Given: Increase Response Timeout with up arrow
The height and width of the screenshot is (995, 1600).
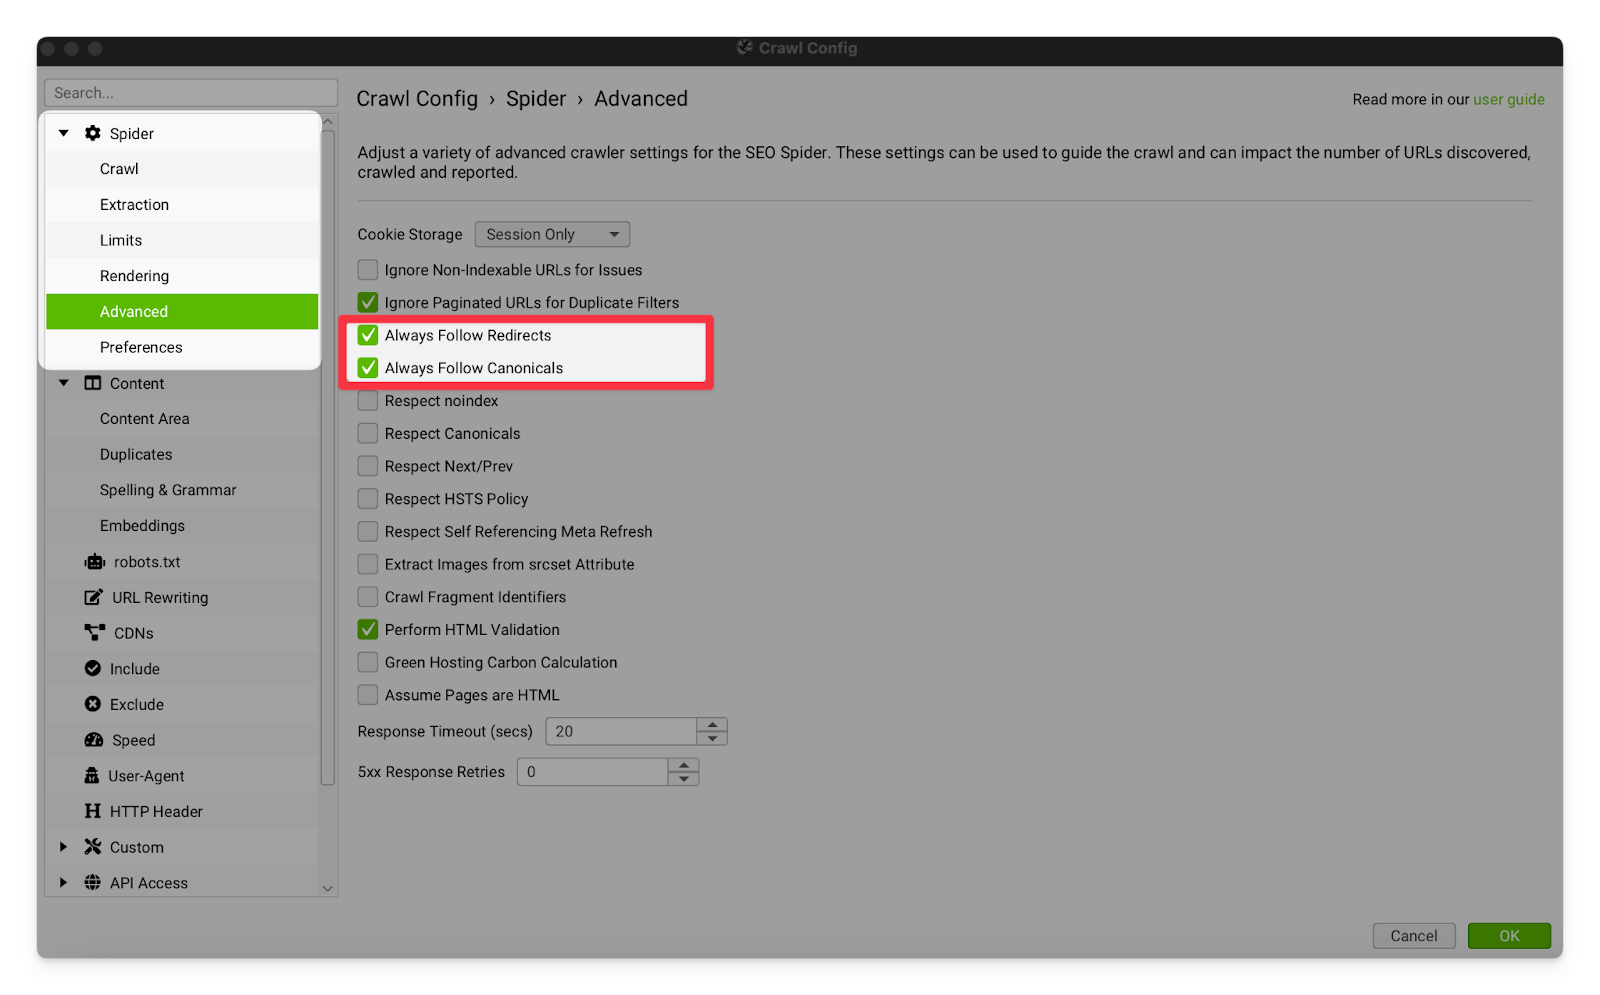Looking at the screenshot, I should point(712,725).
